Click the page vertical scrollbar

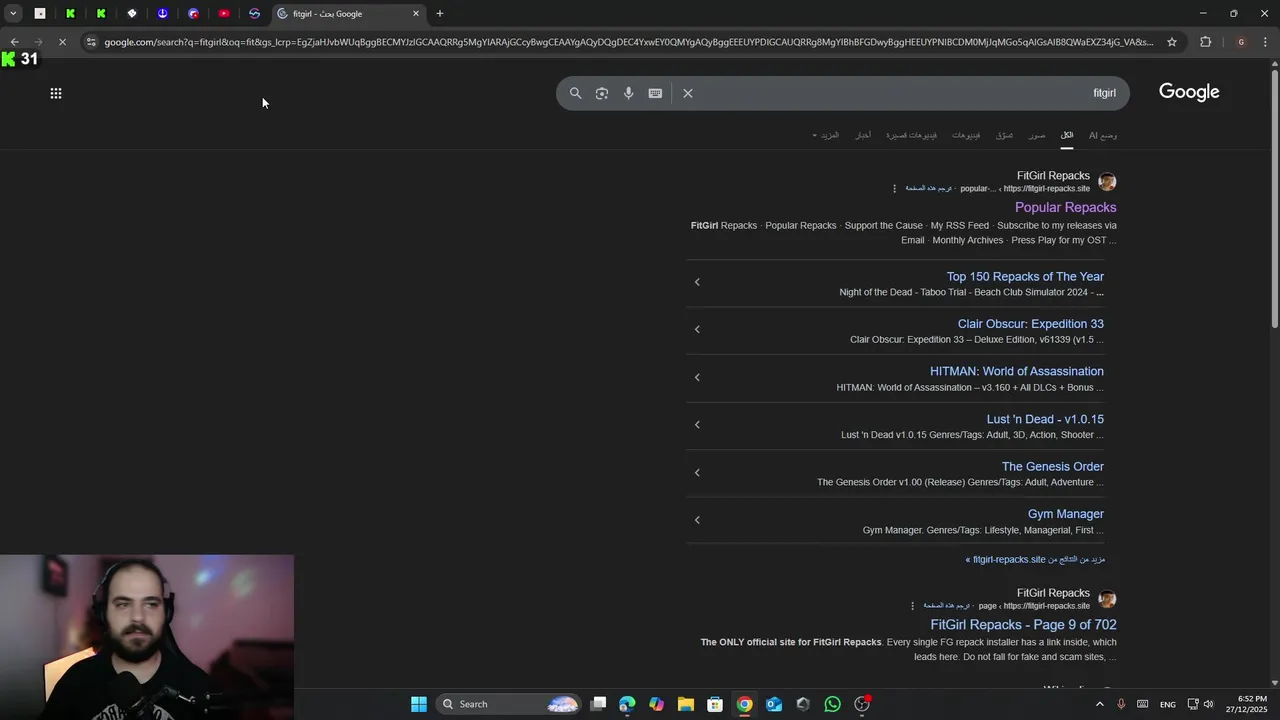click(x=1274, y=200)
